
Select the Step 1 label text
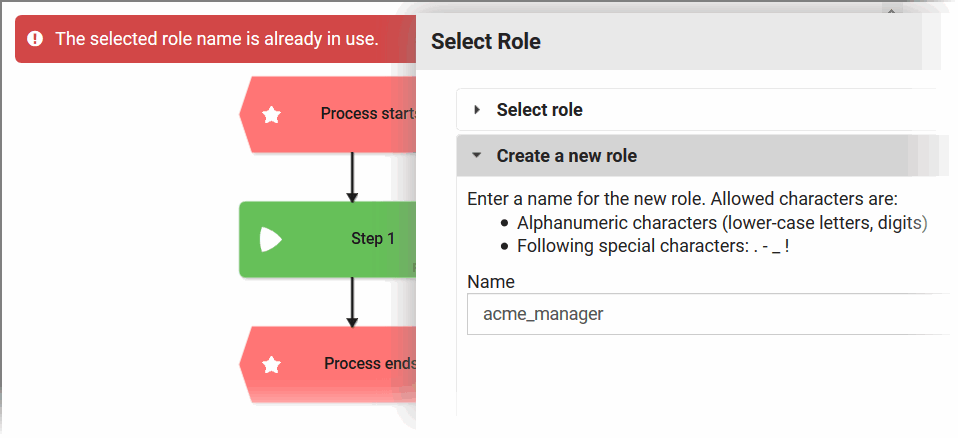pos(373,239)
